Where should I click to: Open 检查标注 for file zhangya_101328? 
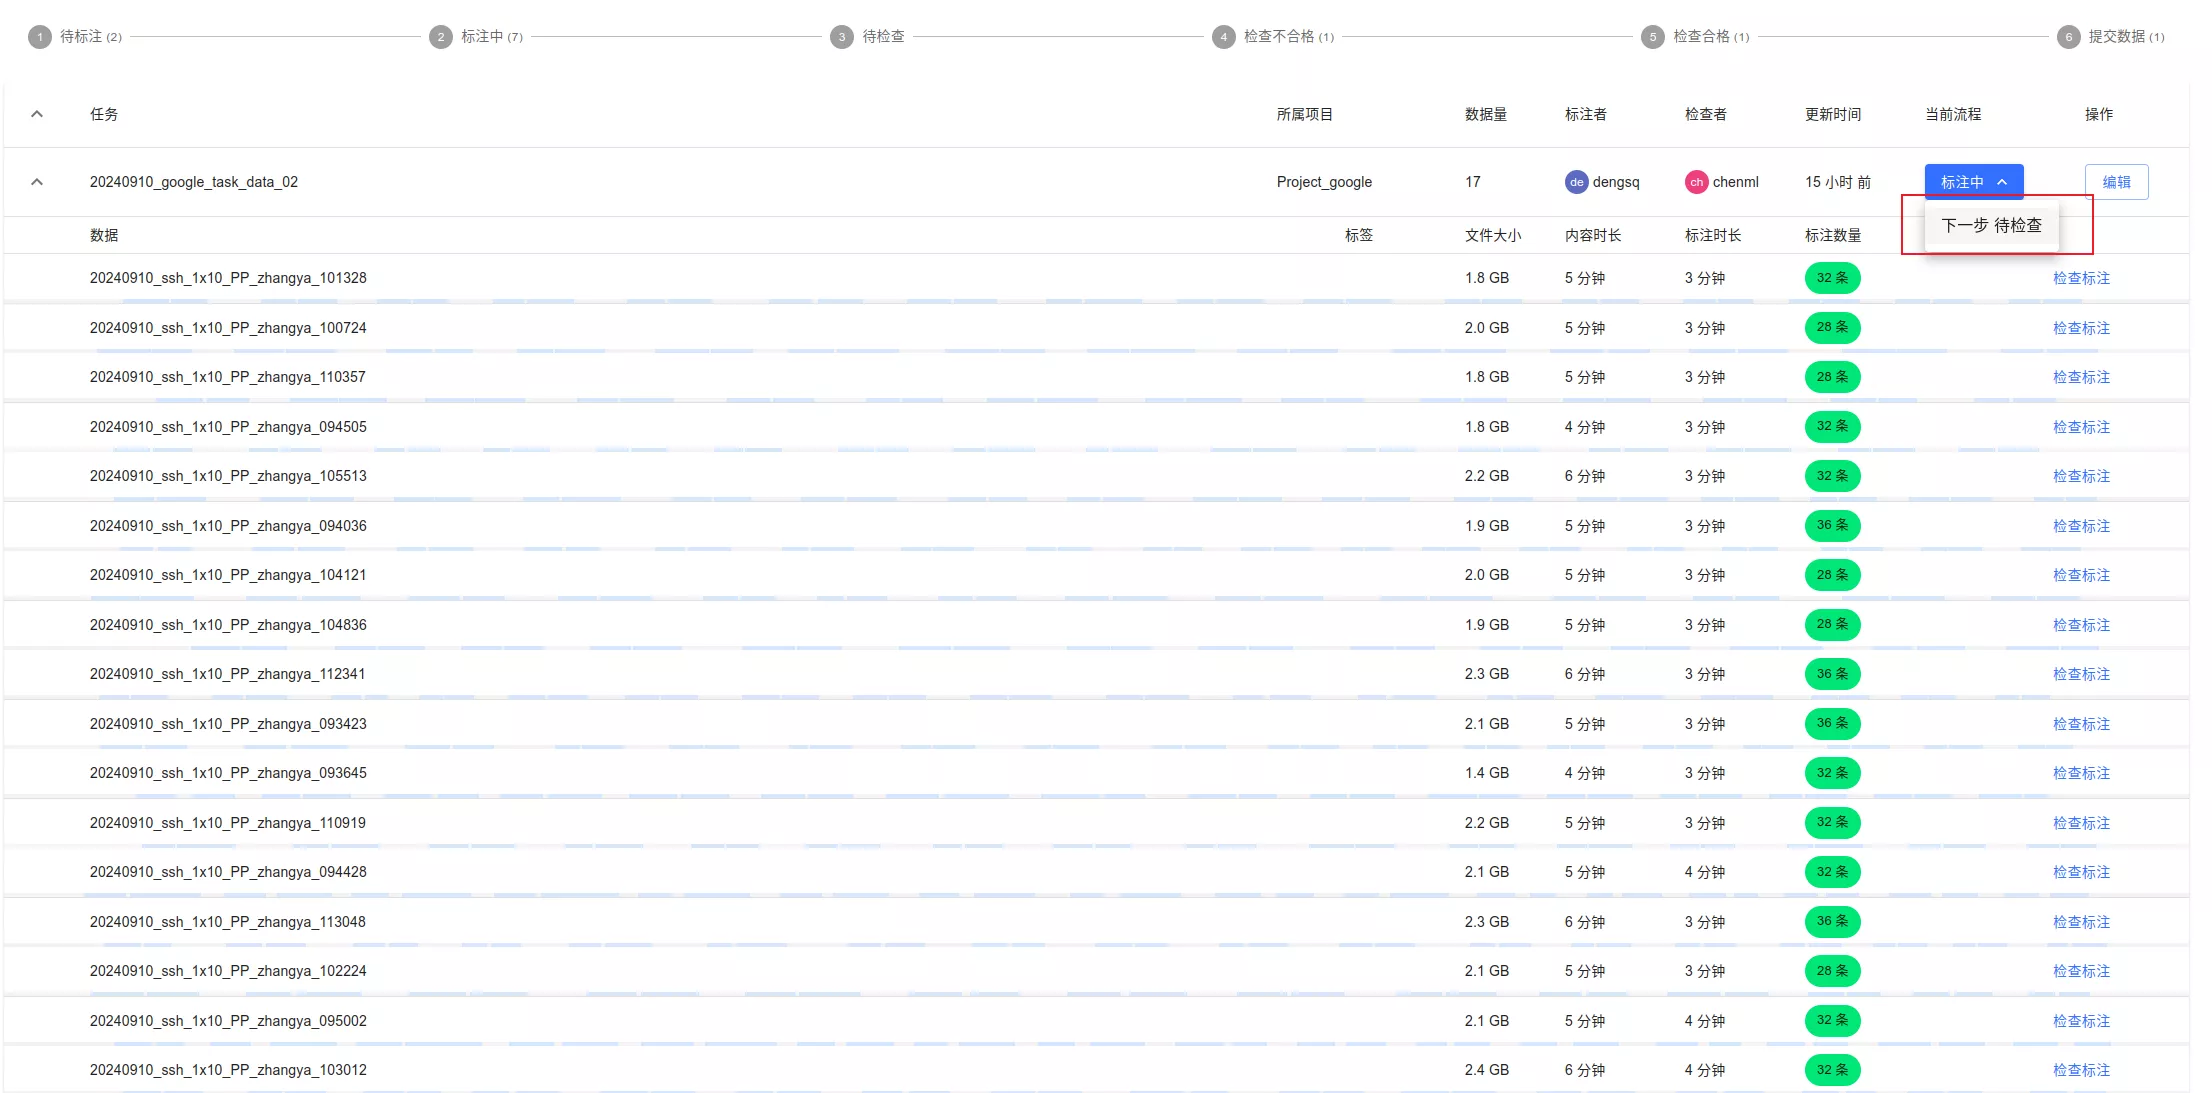[2081, 278]
